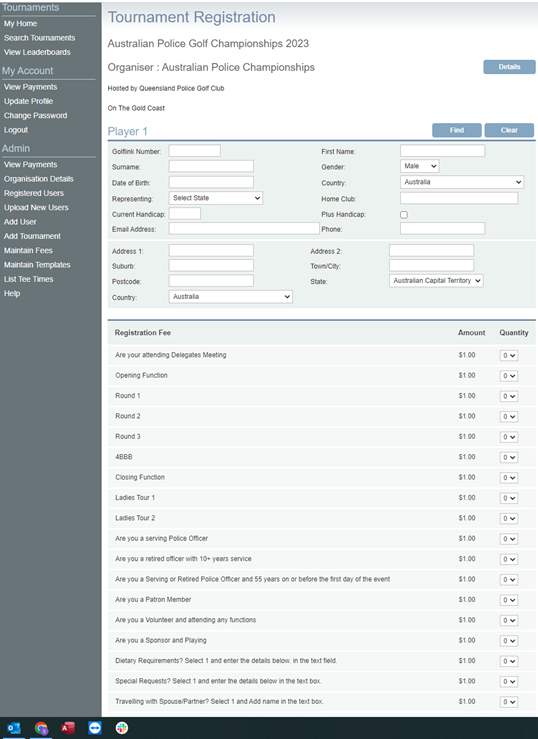The height and width of the screenshot is (739, 538).
Task: Open the address Country dropdown
Action: tap(231, 296)
